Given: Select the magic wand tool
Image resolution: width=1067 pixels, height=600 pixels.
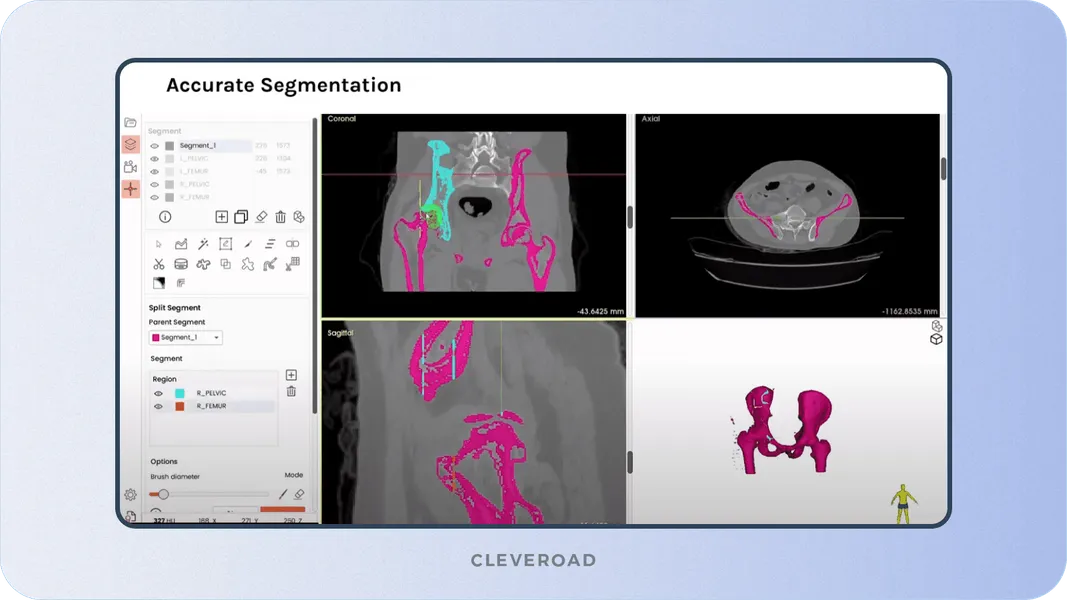Looking at the screenshot, I should pos(203,244).
